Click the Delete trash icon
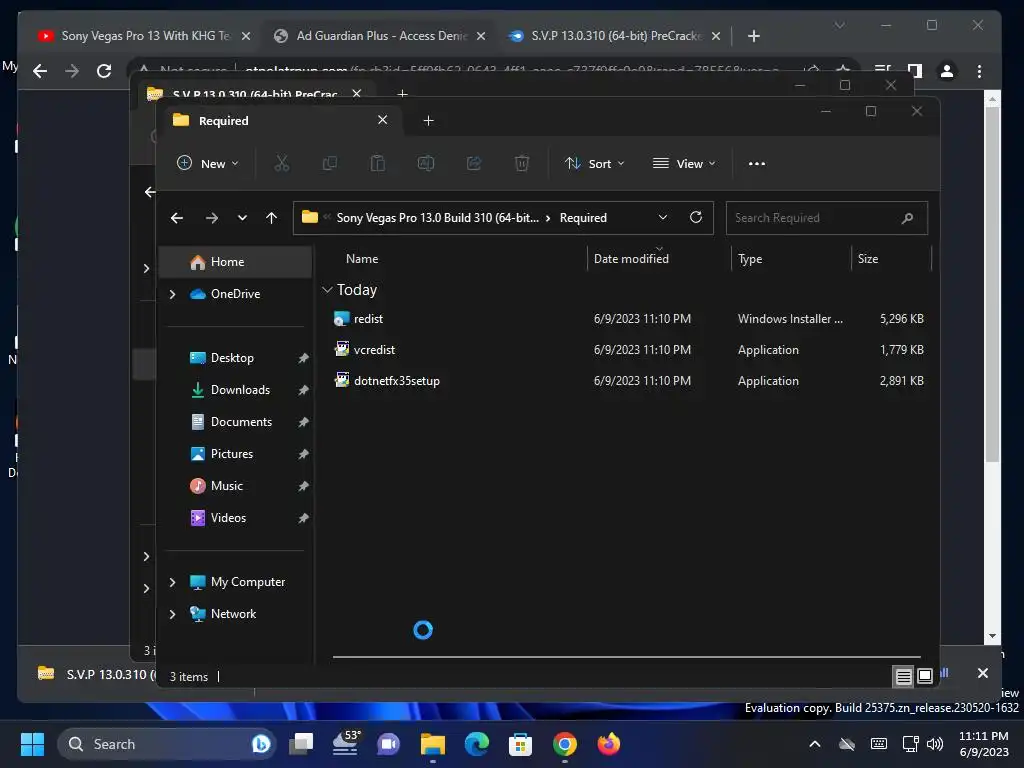The height and width of the screenshot is (768, 1024). tap(521, 163)
